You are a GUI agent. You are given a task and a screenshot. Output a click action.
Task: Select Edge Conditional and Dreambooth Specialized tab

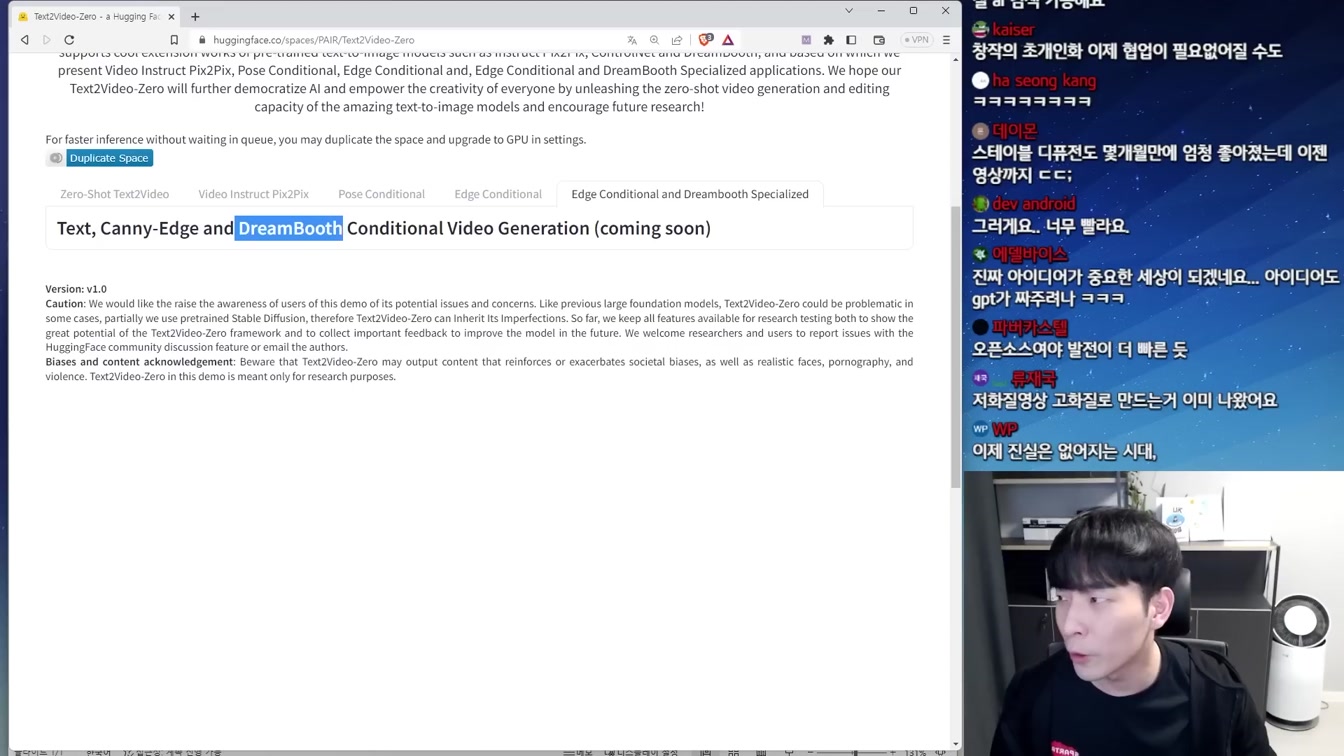click(690, 194)
